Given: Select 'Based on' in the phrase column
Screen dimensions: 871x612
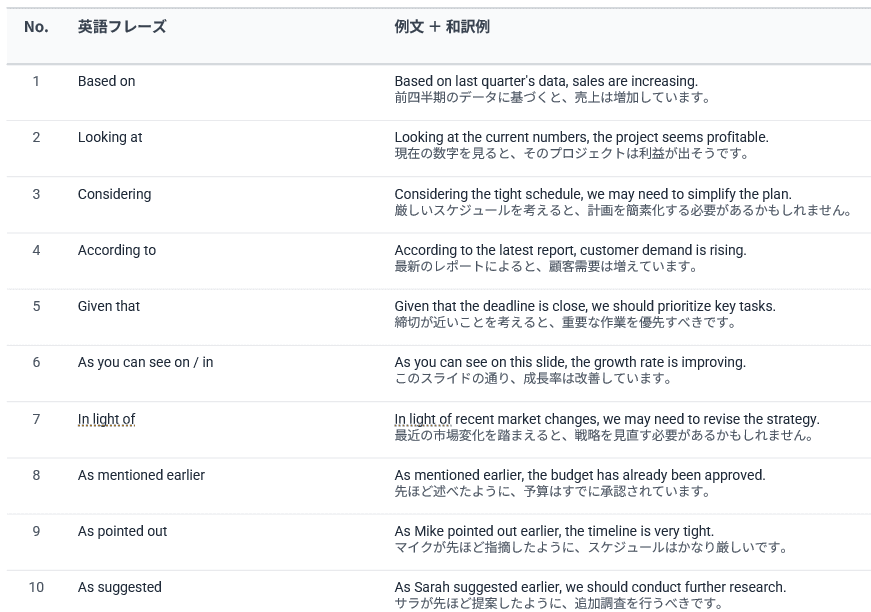Looking at the screenshot, I should pos(106,81).
